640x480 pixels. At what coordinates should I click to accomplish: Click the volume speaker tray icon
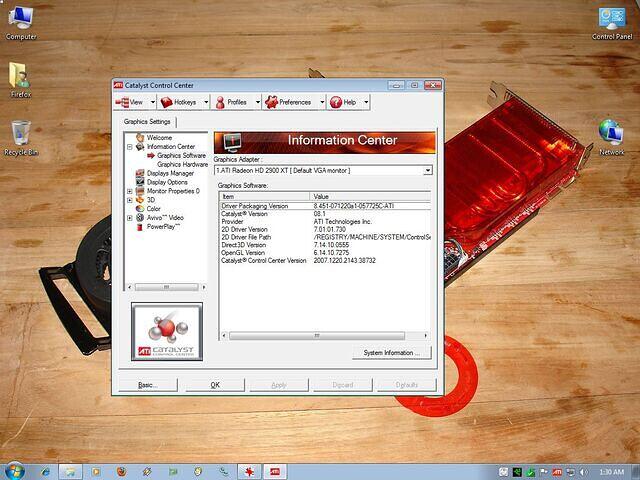(x=584, y=472)
